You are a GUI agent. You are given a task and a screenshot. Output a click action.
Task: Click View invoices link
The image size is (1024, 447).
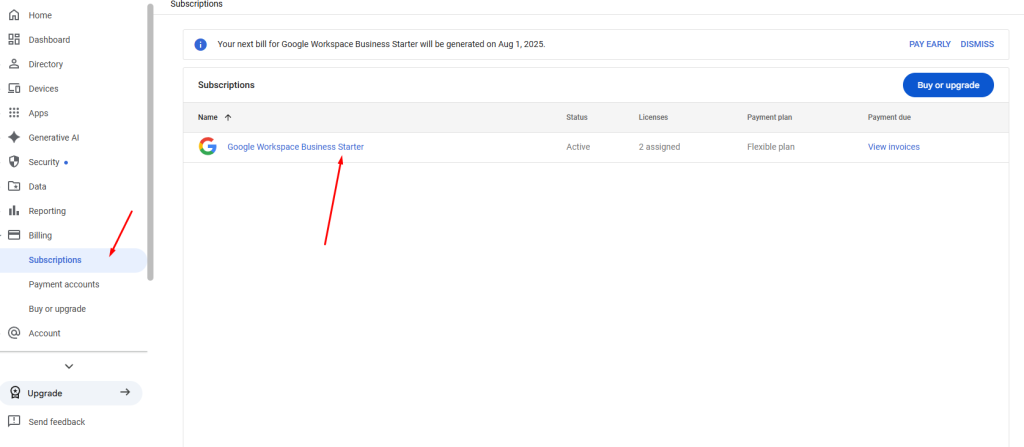pyautogui.click(x=893, y=147)
